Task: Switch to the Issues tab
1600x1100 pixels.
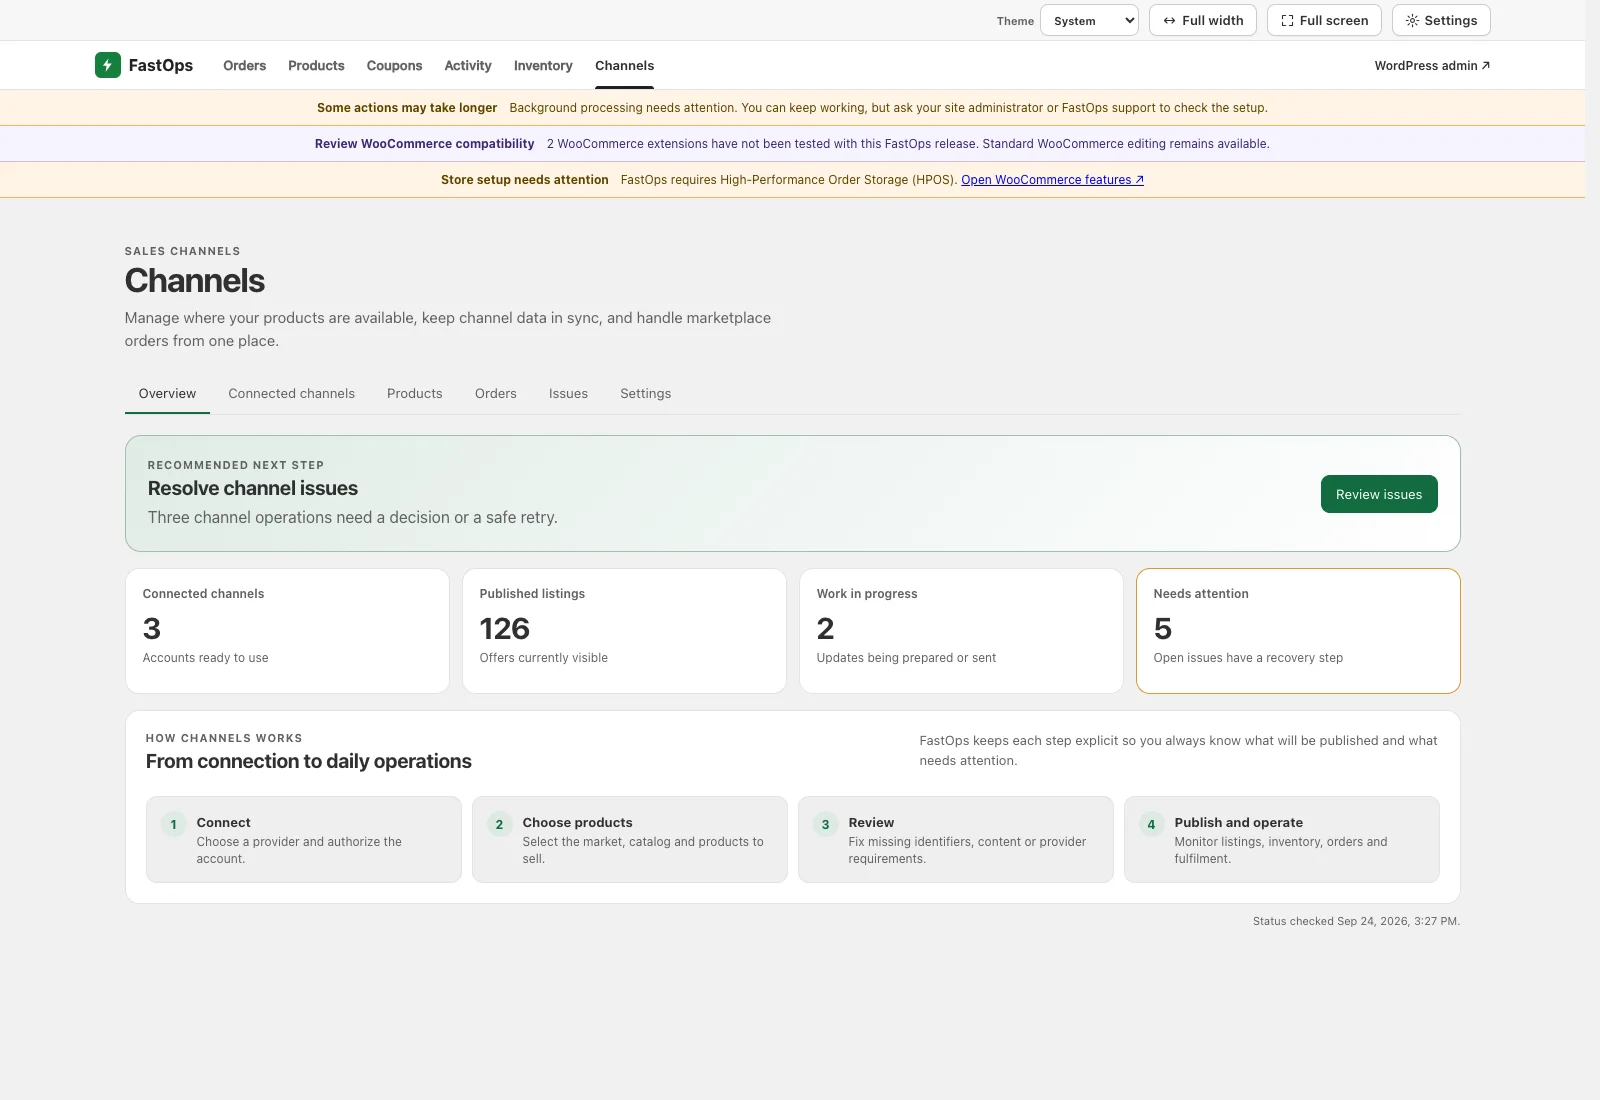Action: (x=568, y=393)
